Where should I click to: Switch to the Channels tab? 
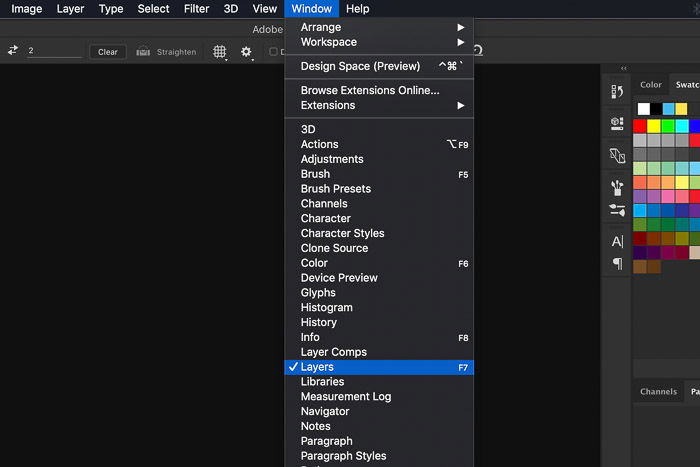point(658,392)
